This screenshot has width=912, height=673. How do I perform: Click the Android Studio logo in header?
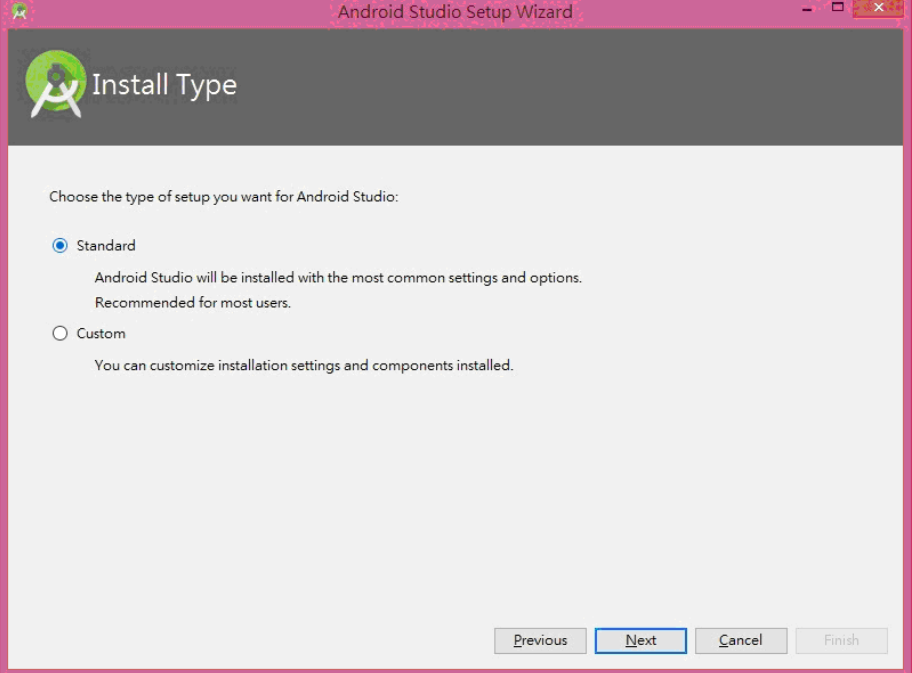[55, 84]
